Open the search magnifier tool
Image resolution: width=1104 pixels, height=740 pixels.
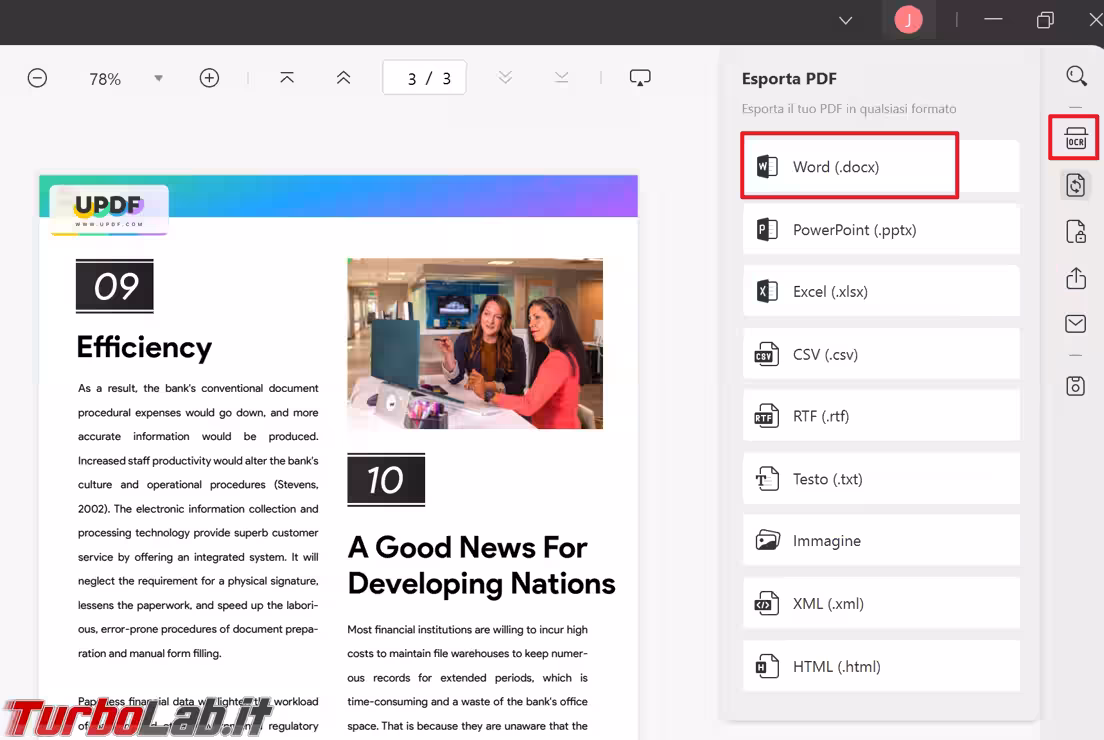click(1076, 76)
